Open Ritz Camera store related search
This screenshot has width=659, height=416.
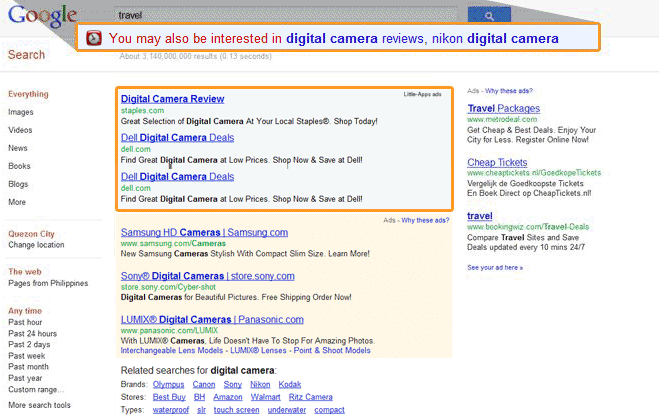click(x=311, y=397)
